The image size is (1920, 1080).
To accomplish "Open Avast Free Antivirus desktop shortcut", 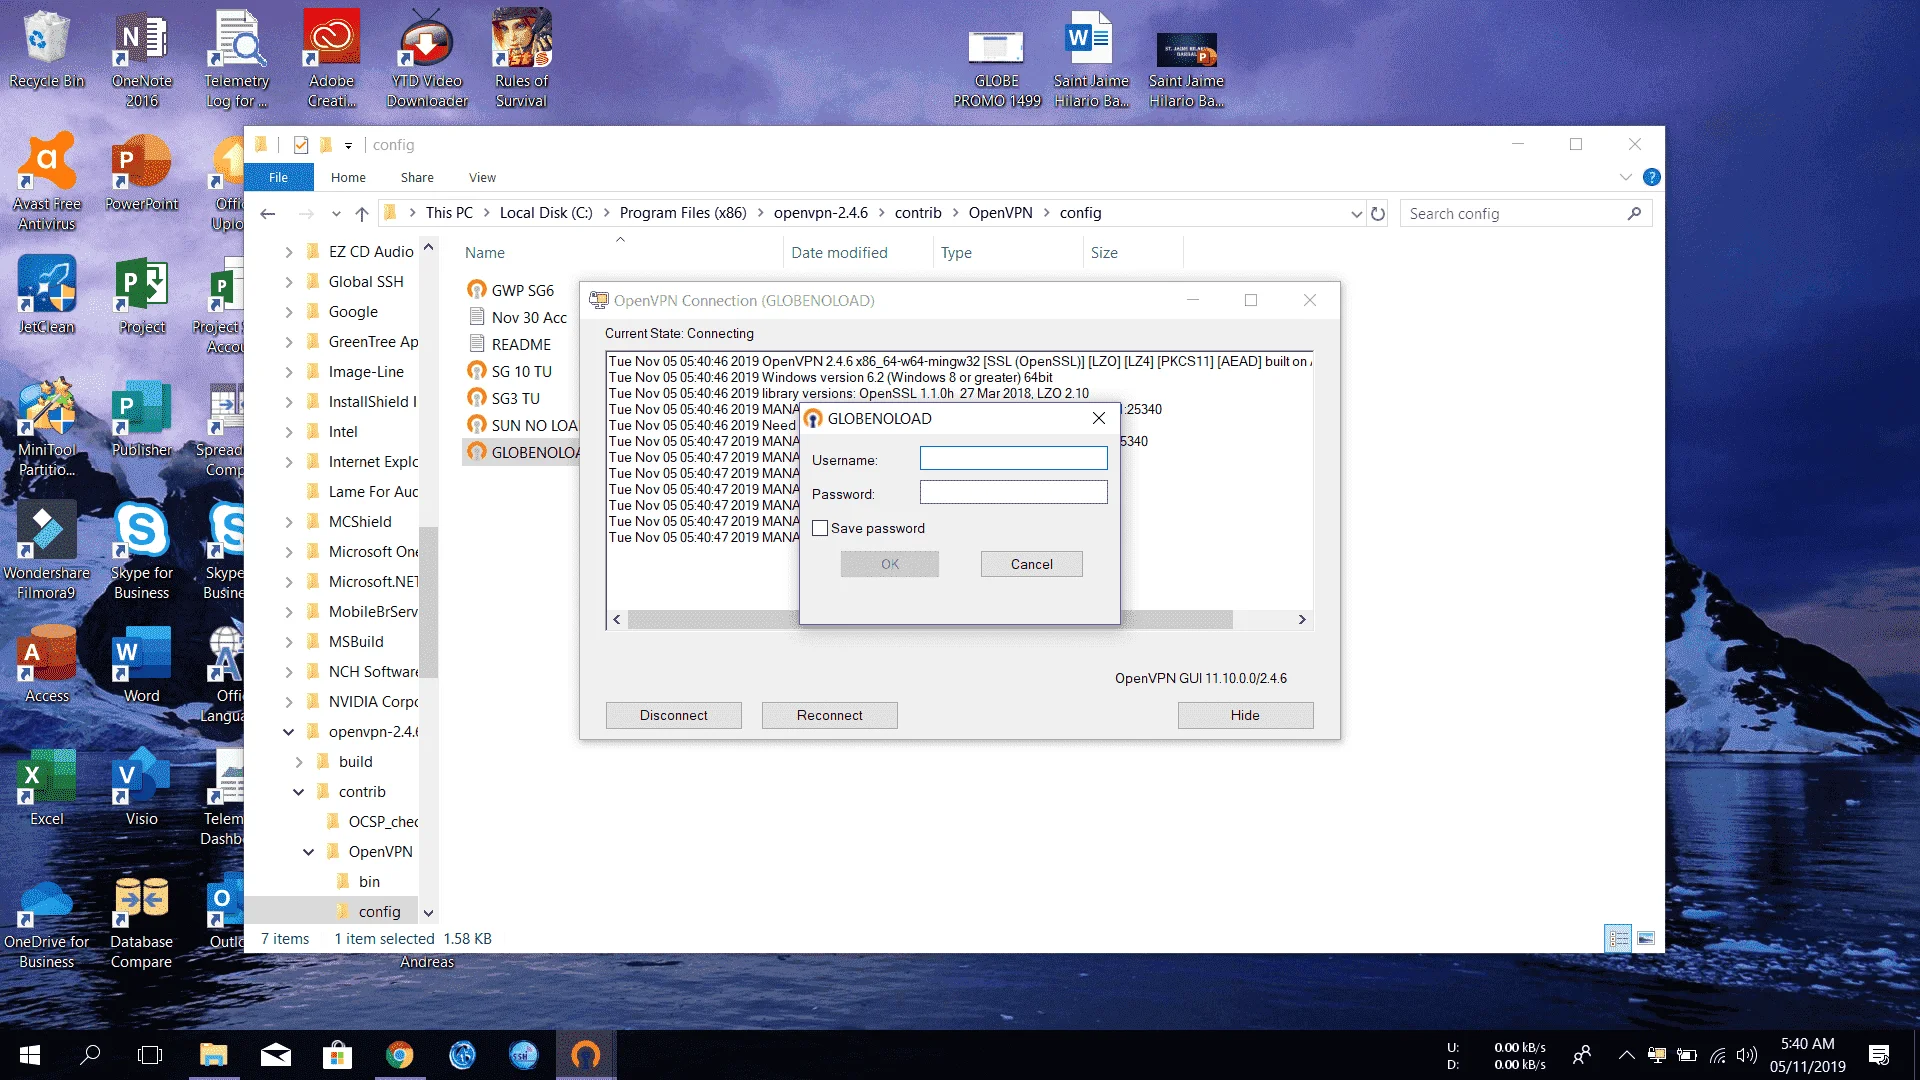I will click(x=46, y=182).
